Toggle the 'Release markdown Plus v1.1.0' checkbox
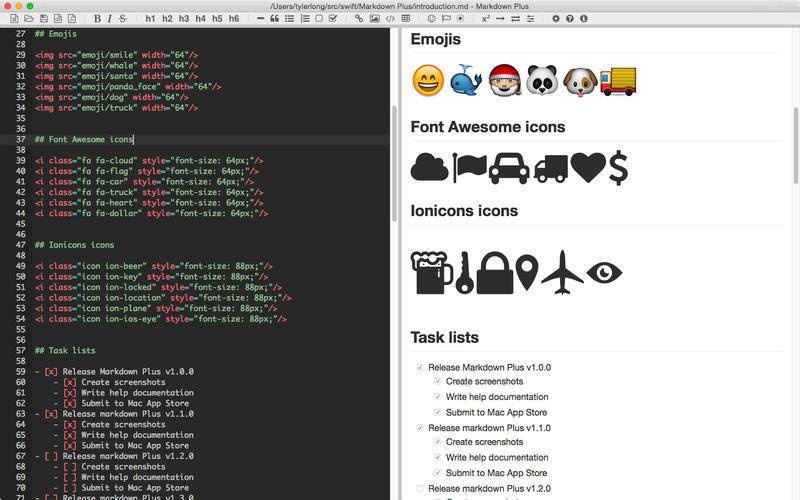The width and height of the screenshot is (800, 500). click(420, 428)
